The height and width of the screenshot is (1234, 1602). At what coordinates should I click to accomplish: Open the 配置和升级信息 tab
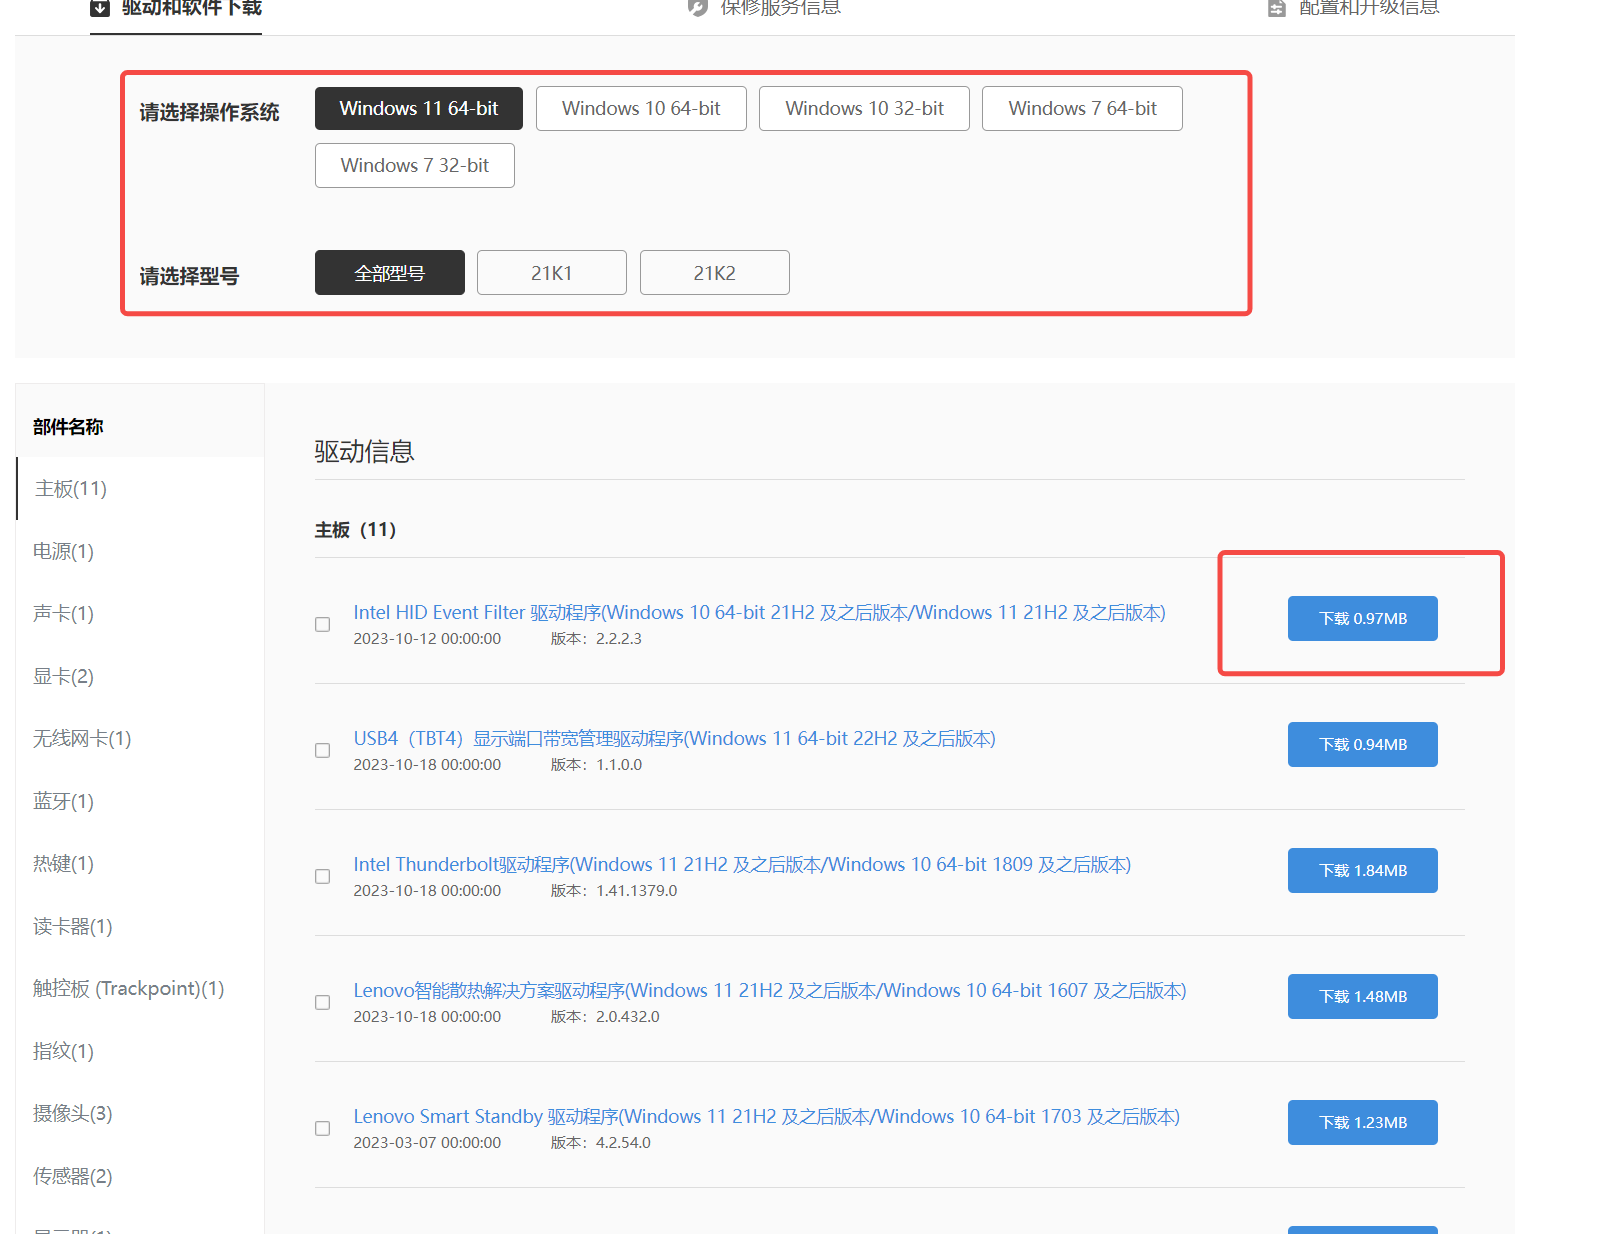tap(1367, 9)
